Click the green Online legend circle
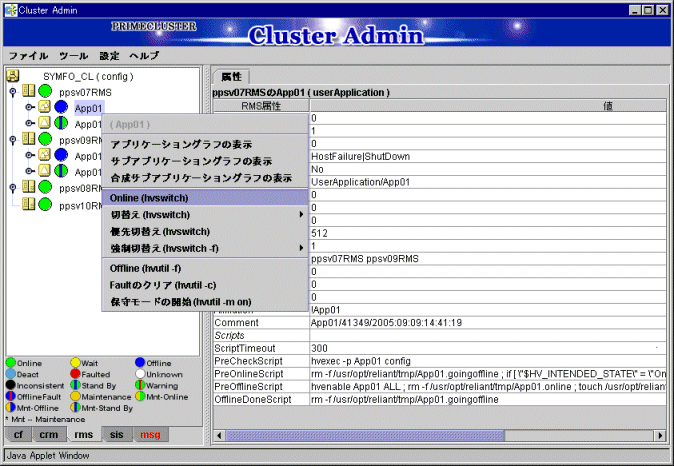The image size is (674, 466). pos(11,362)
